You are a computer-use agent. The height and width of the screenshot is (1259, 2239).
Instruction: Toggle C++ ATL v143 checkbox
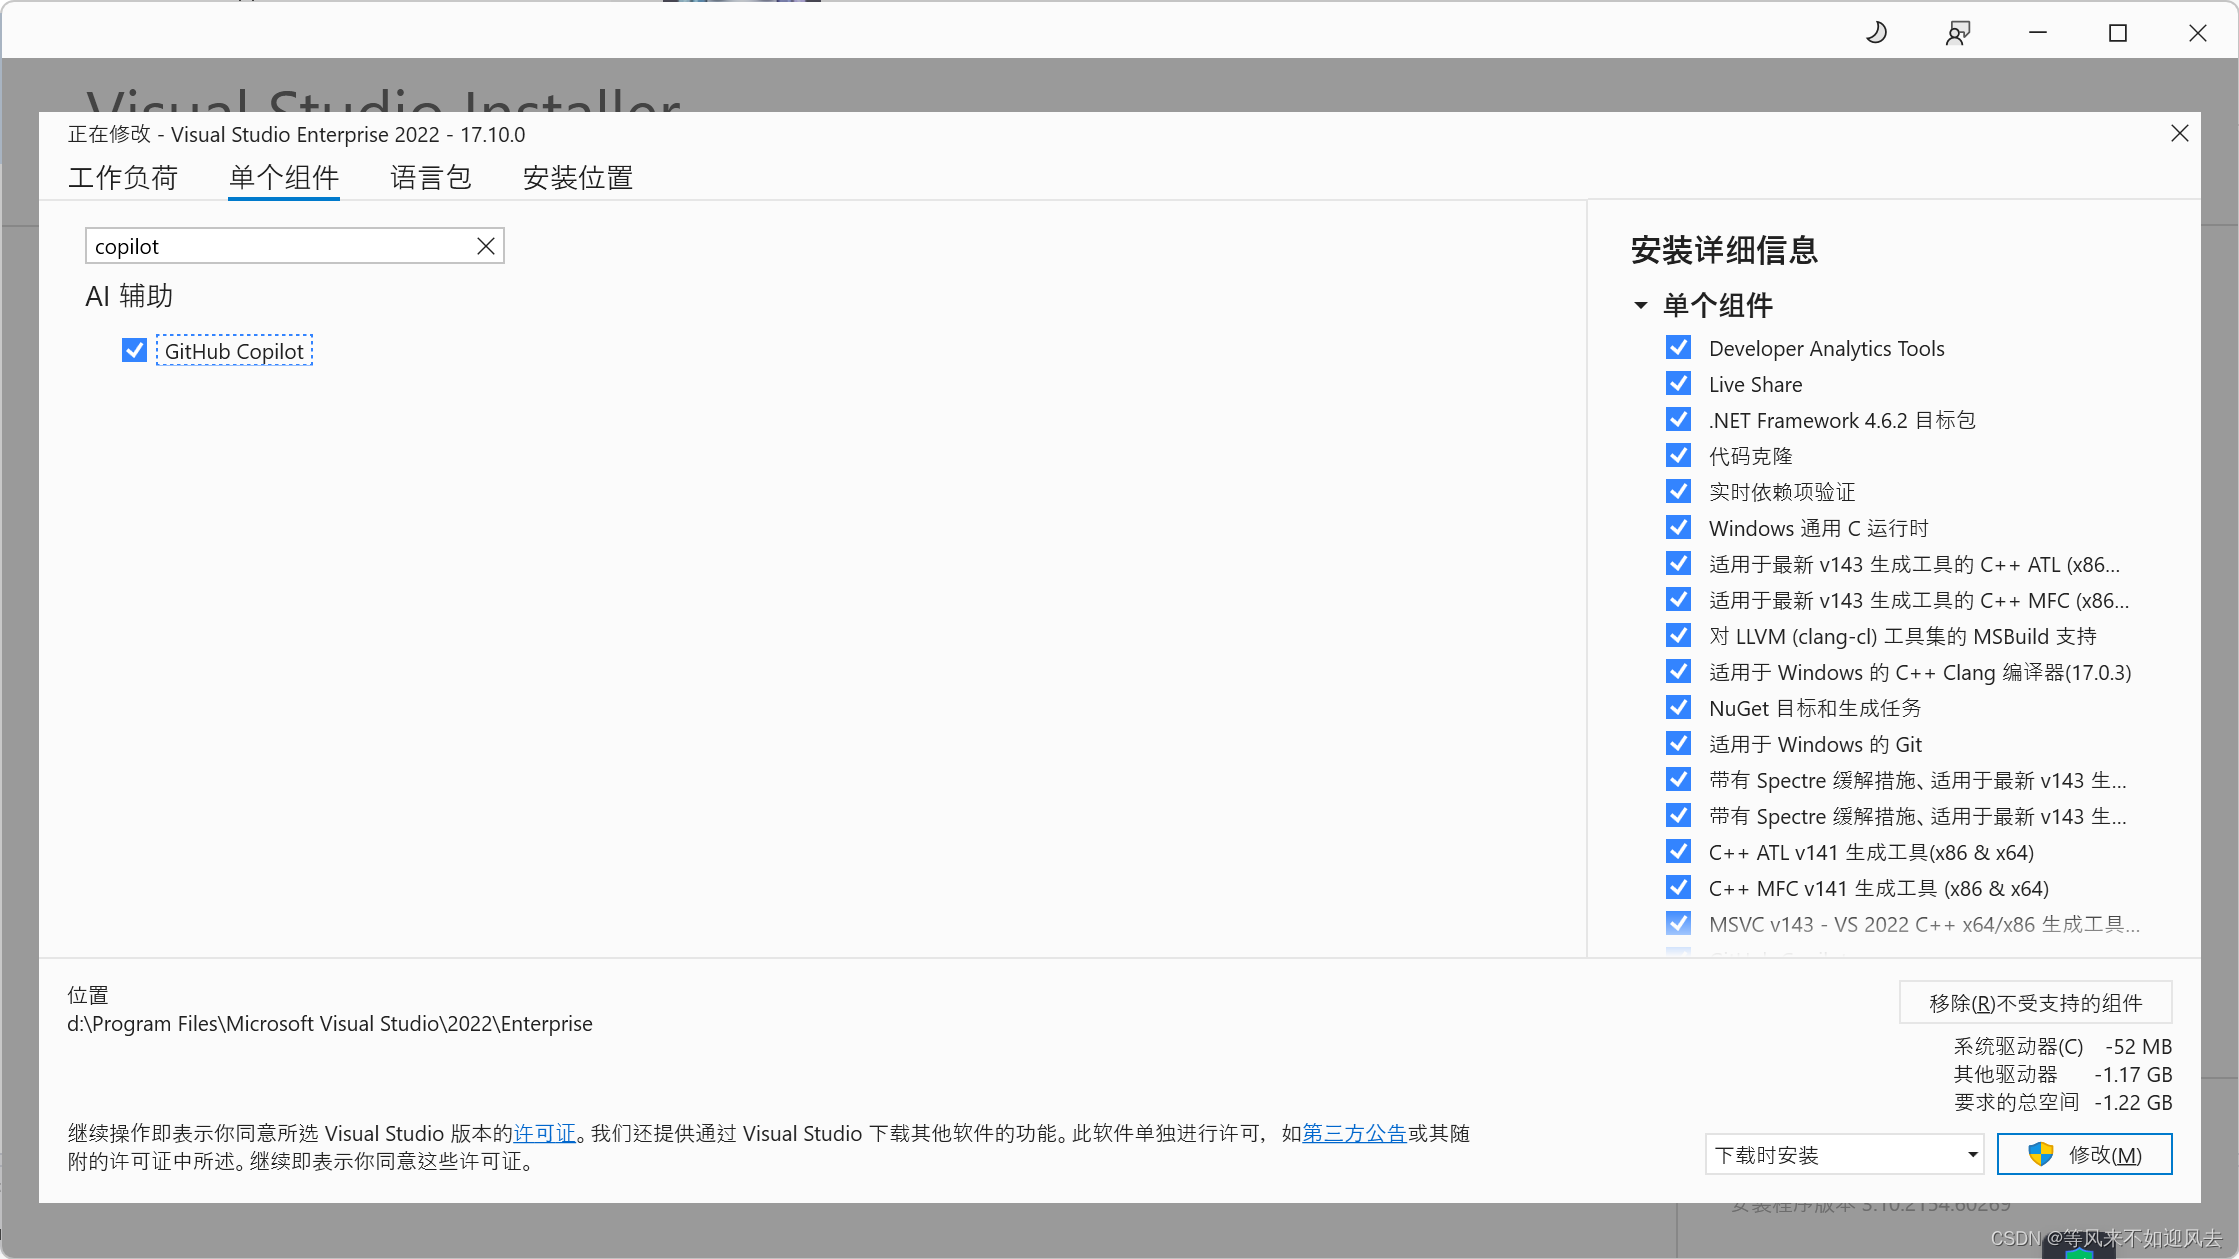(1679, 563)
